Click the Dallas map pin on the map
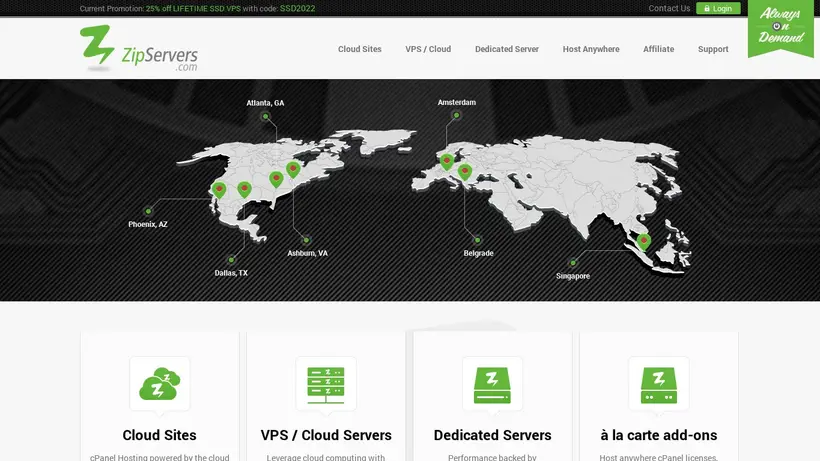Viewport: 820px width, 461px height. (244, 190)
